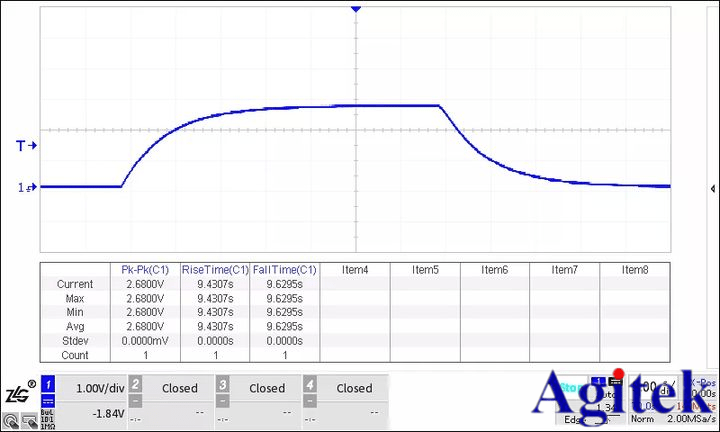Click the trigger position marker at top
This screenshot has height=432, width=720.
coord(355,9)
